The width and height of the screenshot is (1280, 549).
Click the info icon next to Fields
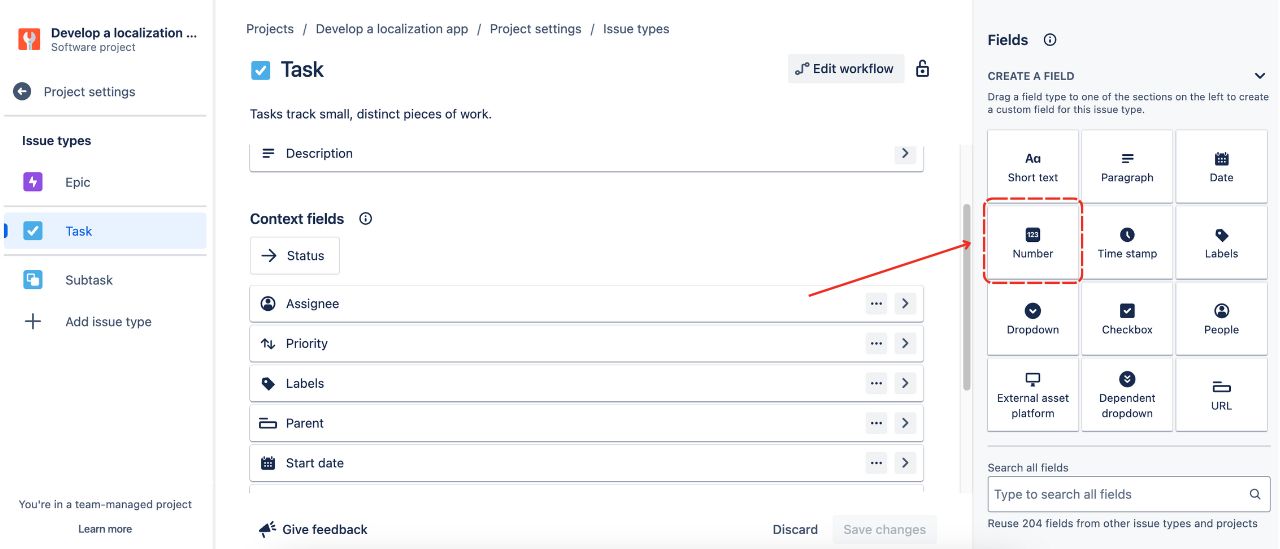[1050, 40]
